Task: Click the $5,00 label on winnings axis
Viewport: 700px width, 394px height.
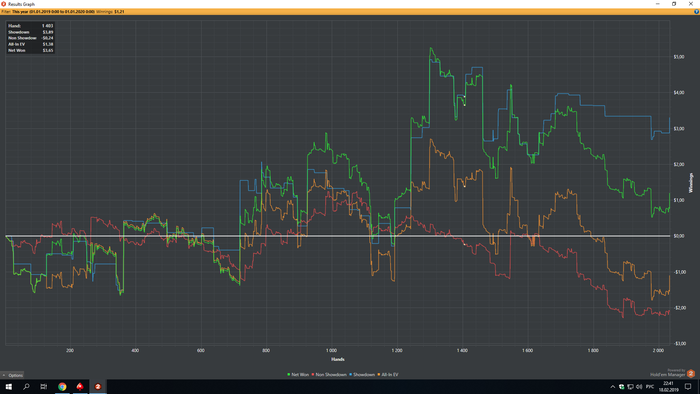Action: click(679, 57)
